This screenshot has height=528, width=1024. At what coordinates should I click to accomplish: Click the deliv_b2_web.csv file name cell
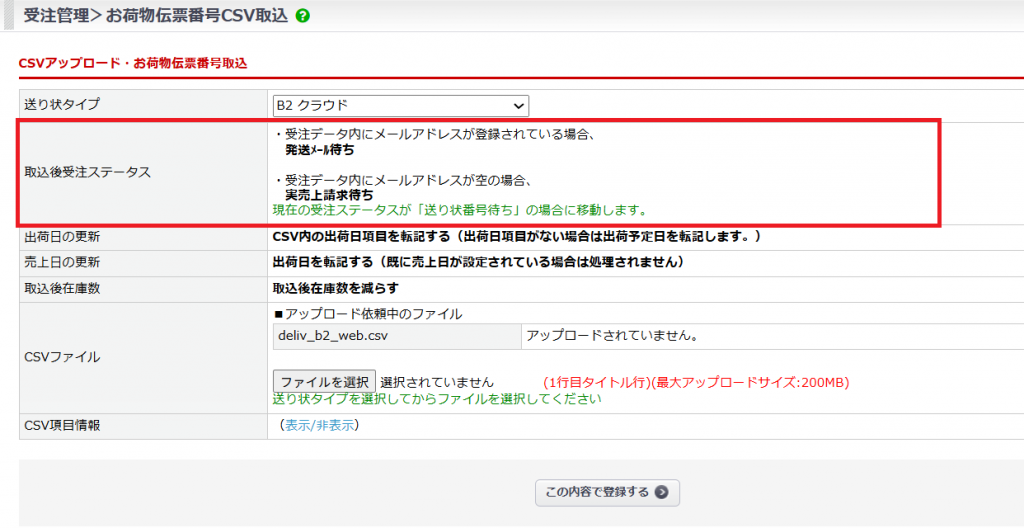click(397, 337)
